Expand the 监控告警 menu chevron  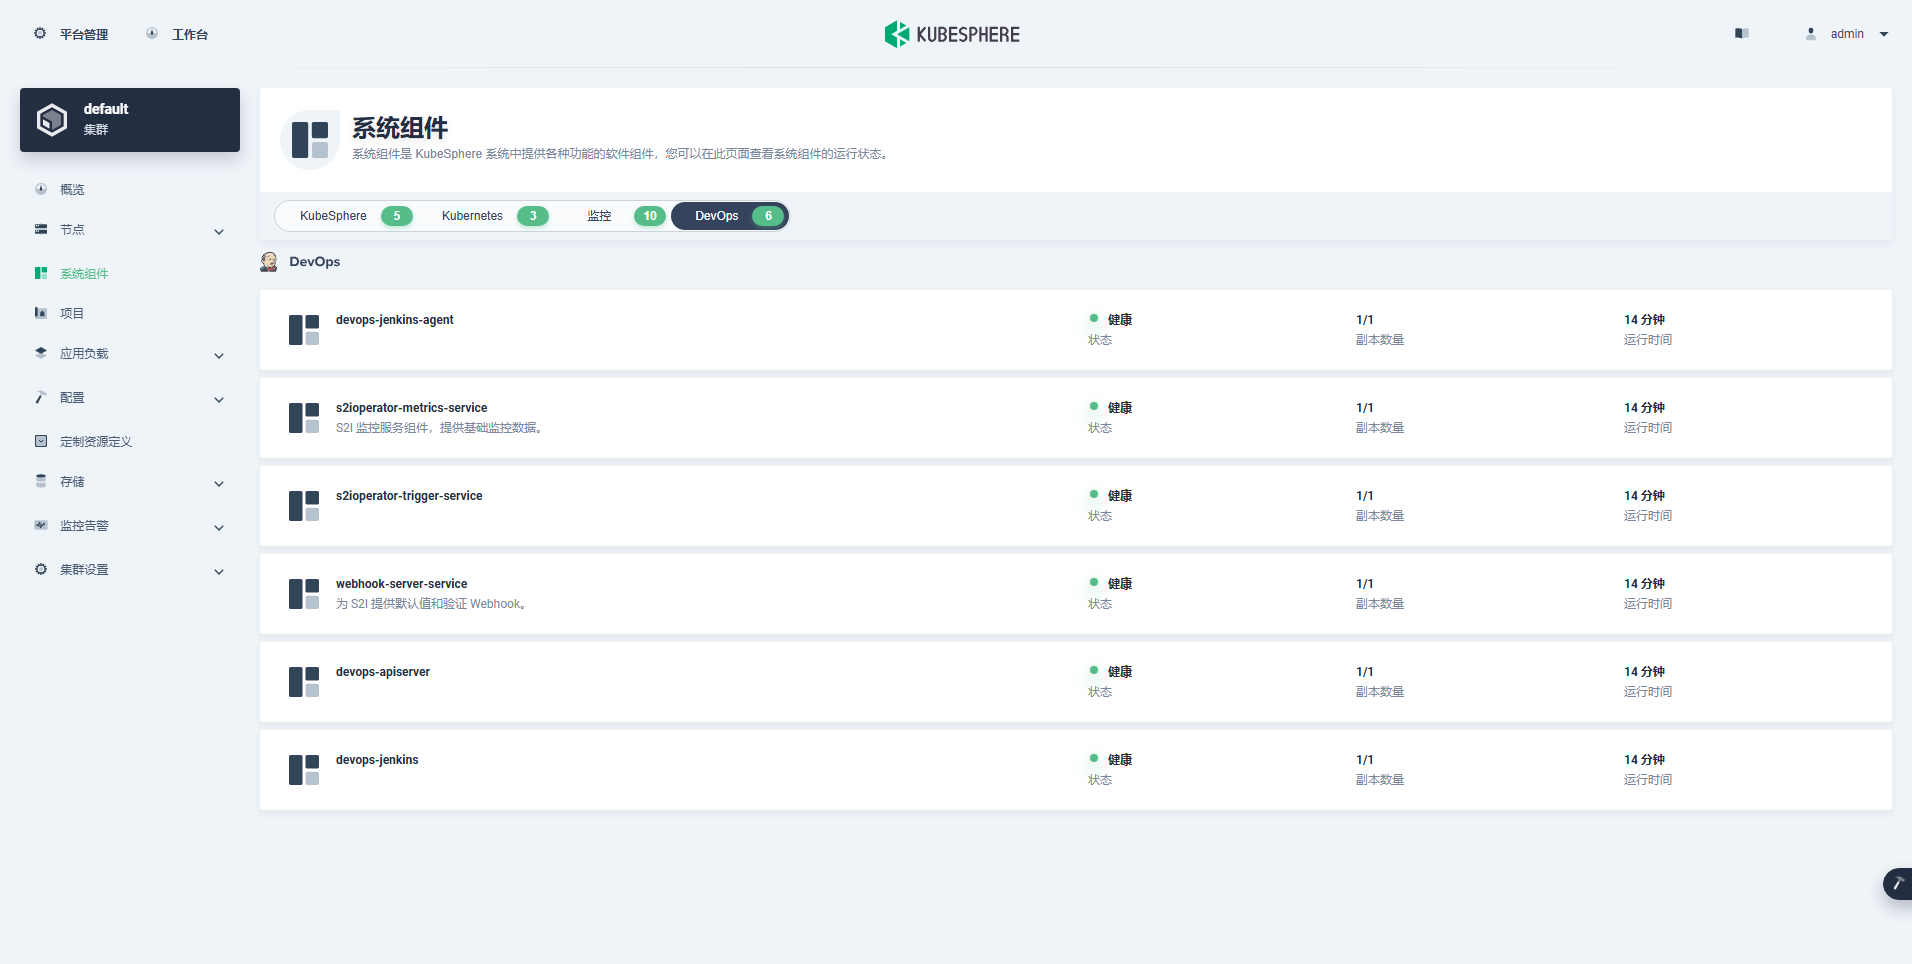coord(219,528)
